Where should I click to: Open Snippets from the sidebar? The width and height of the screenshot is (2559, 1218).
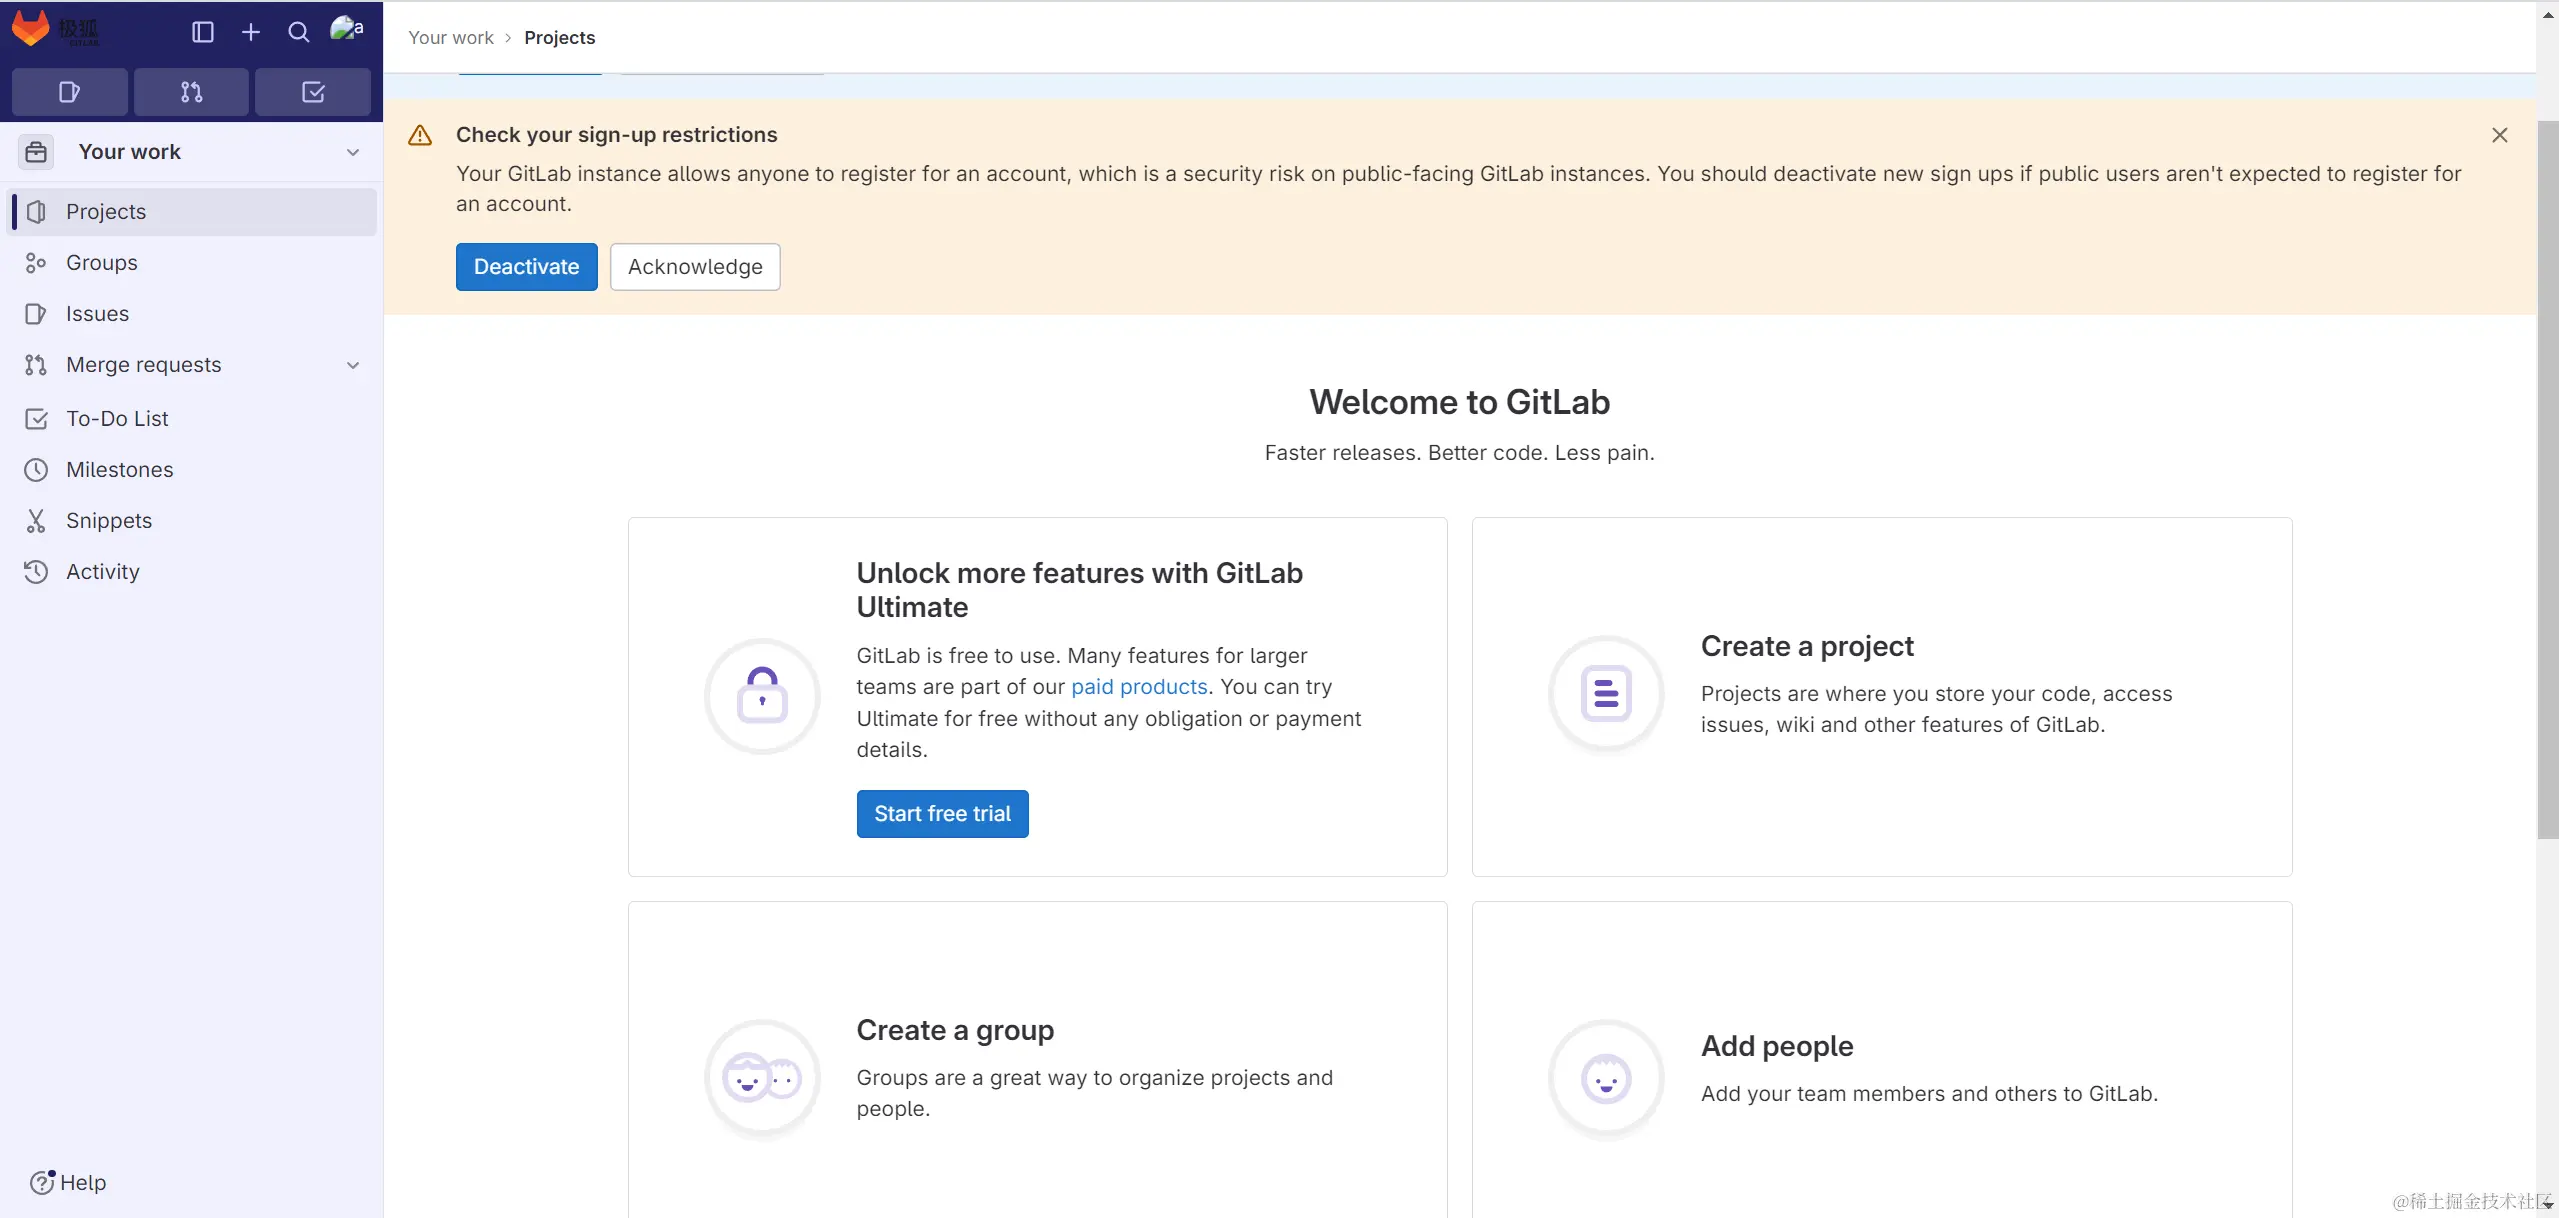pos(108,521)
